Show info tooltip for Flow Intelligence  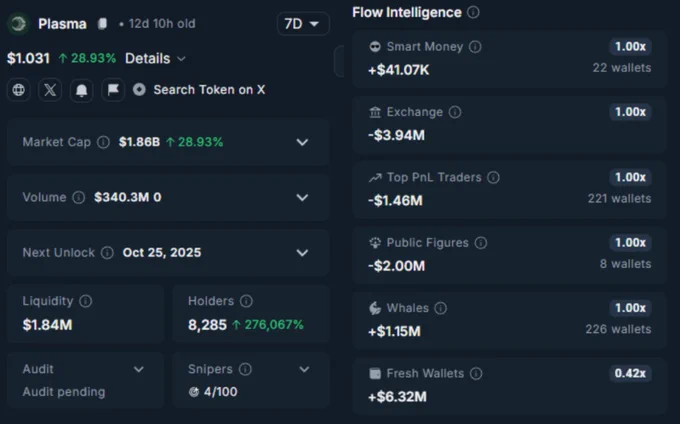tap(473, 12)
